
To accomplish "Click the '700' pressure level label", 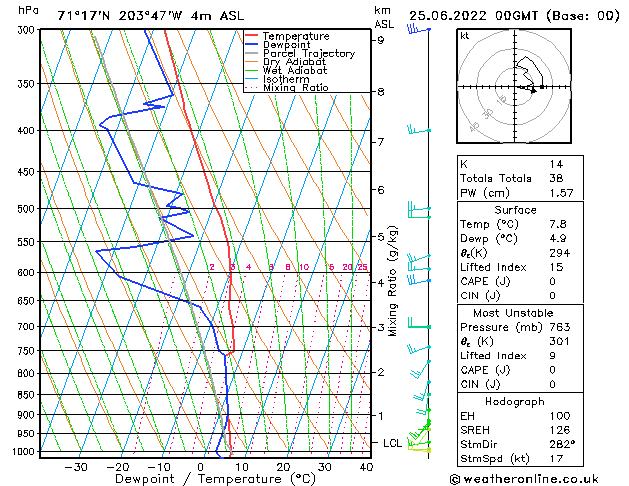I will pos(28,326).
